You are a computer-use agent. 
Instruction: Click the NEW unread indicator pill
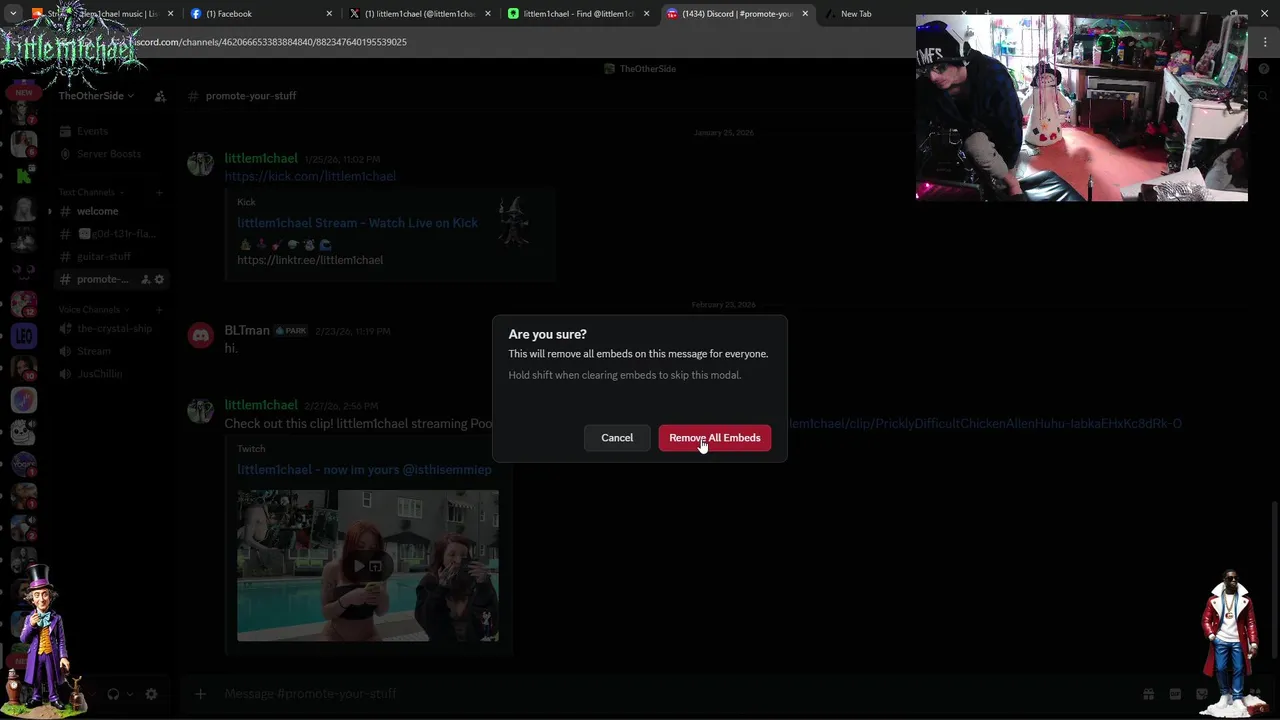tap(24, 92)
